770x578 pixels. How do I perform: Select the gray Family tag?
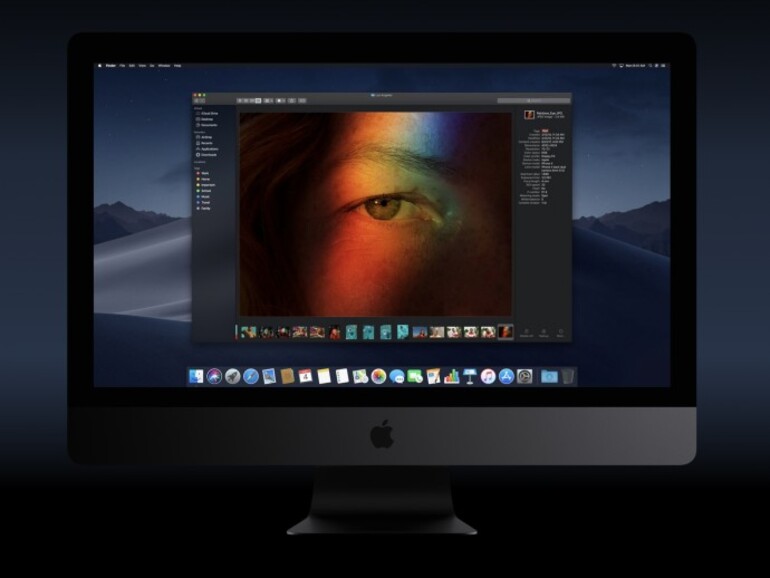point(203,209)
